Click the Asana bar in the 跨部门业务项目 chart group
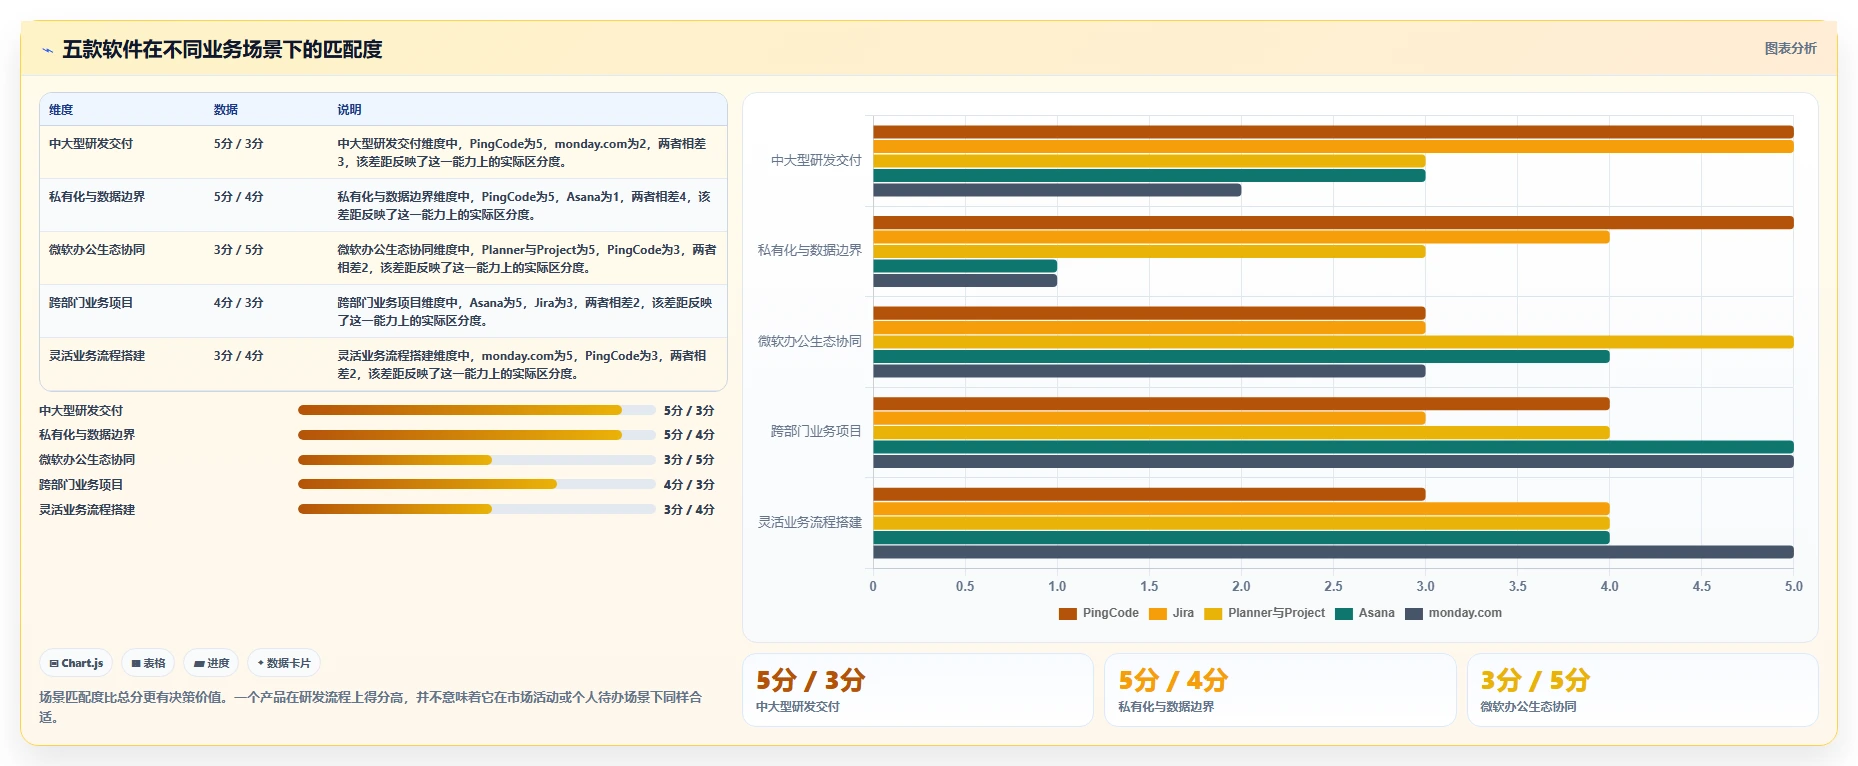The image size is (1858, 766). click(1333, 447)
